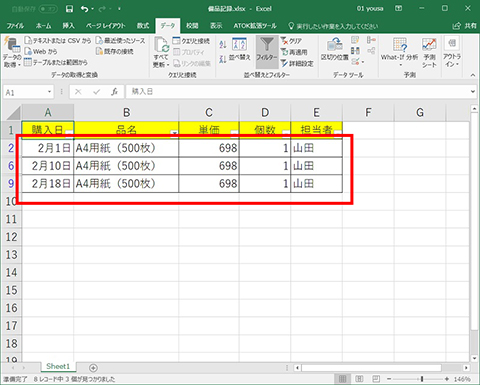480x385 pixels.
Task: Open the ファイル tab
Action: point(15,26)
